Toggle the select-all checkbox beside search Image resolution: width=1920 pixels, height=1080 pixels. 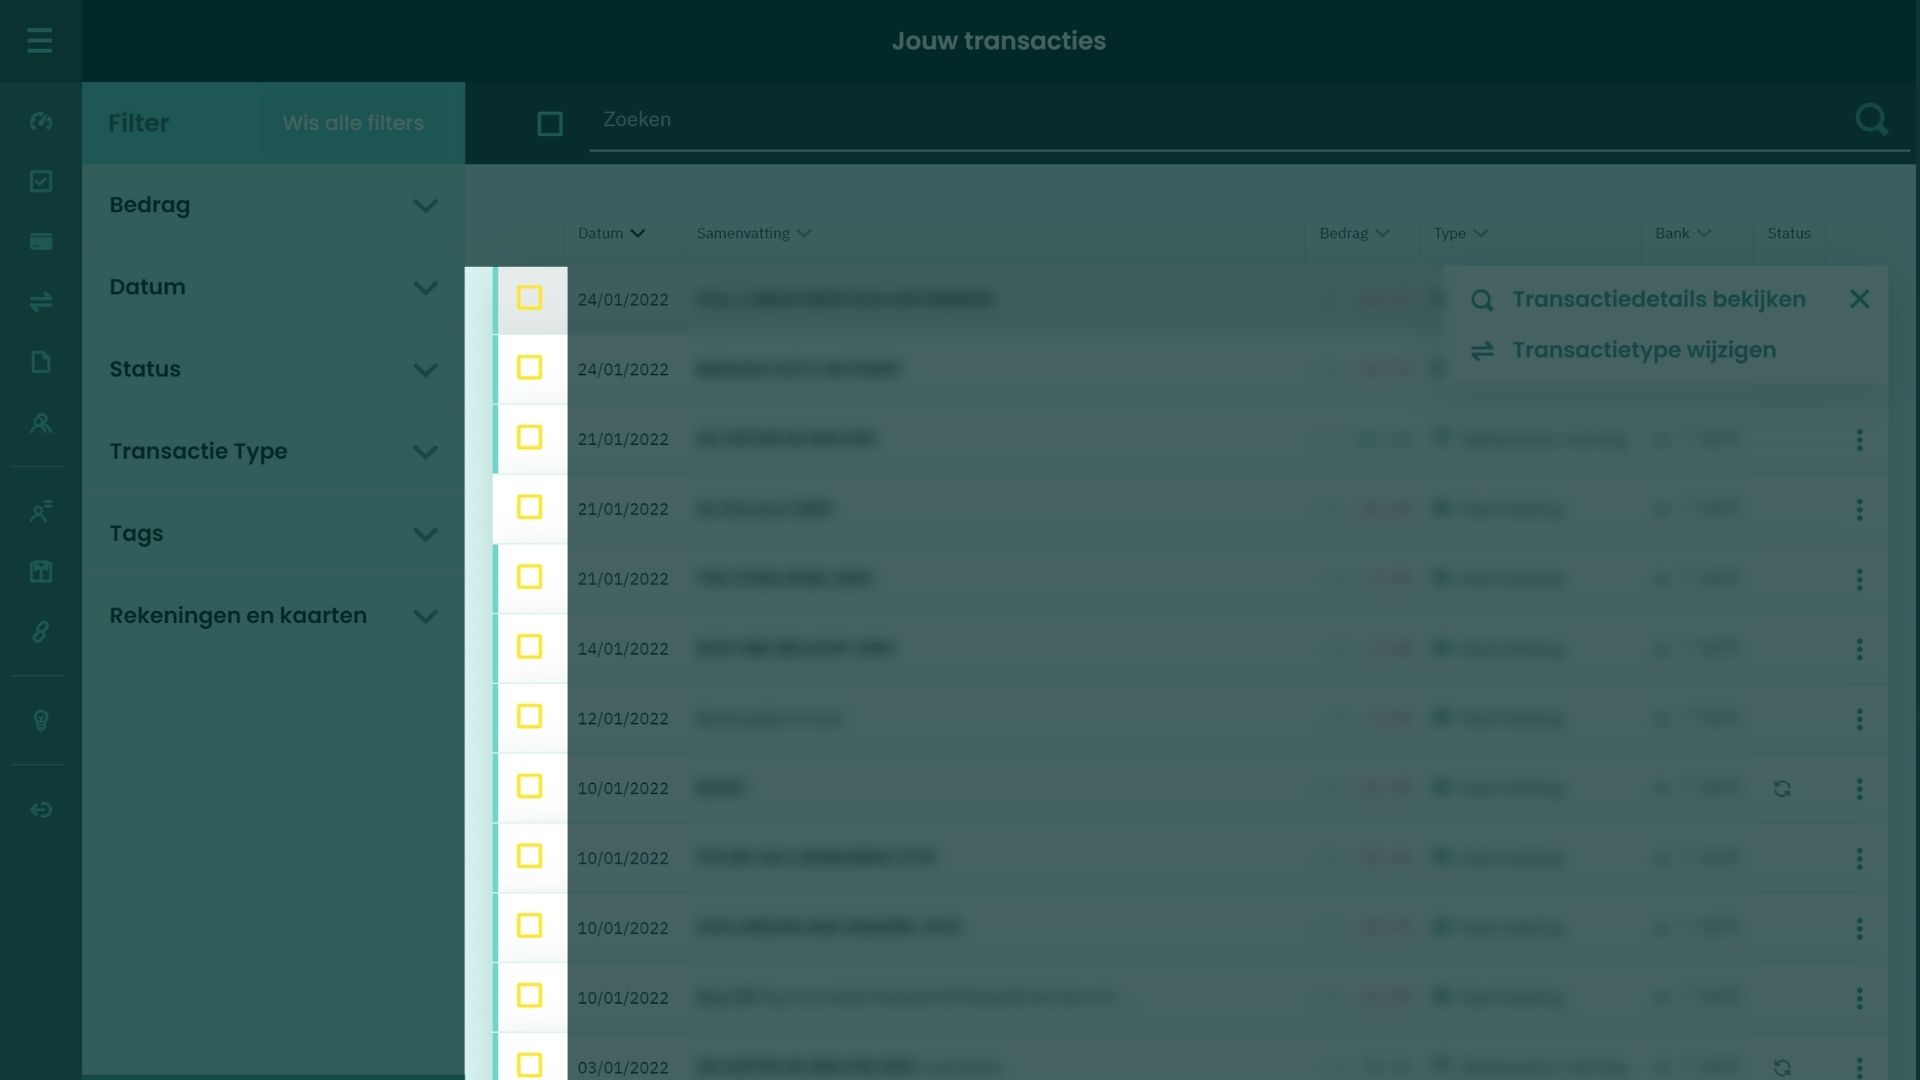click(x=550, y=124)
